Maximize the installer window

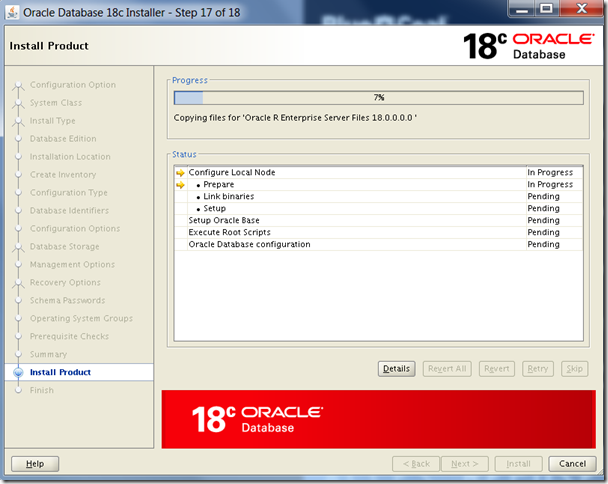546,9
